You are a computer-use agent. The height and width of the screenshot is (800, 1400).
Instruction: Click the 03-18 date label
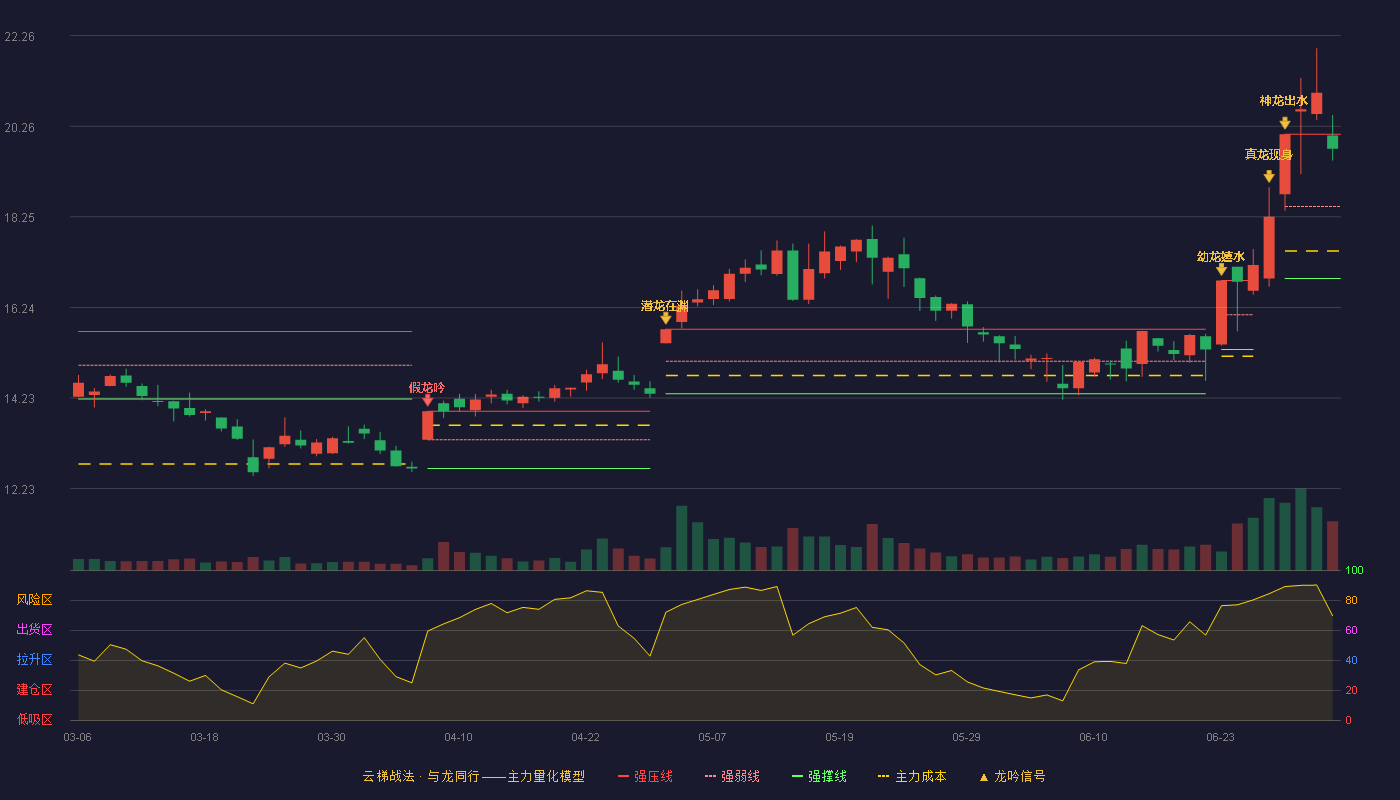(204, 737)
